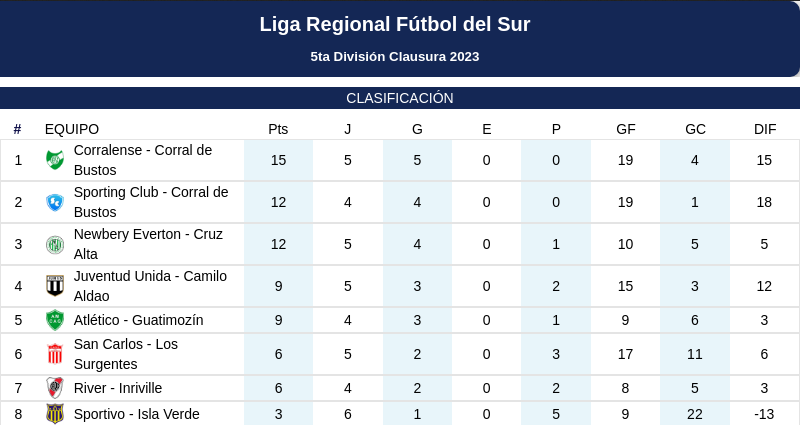Select the River - Inriville team name

click(118, 388)
